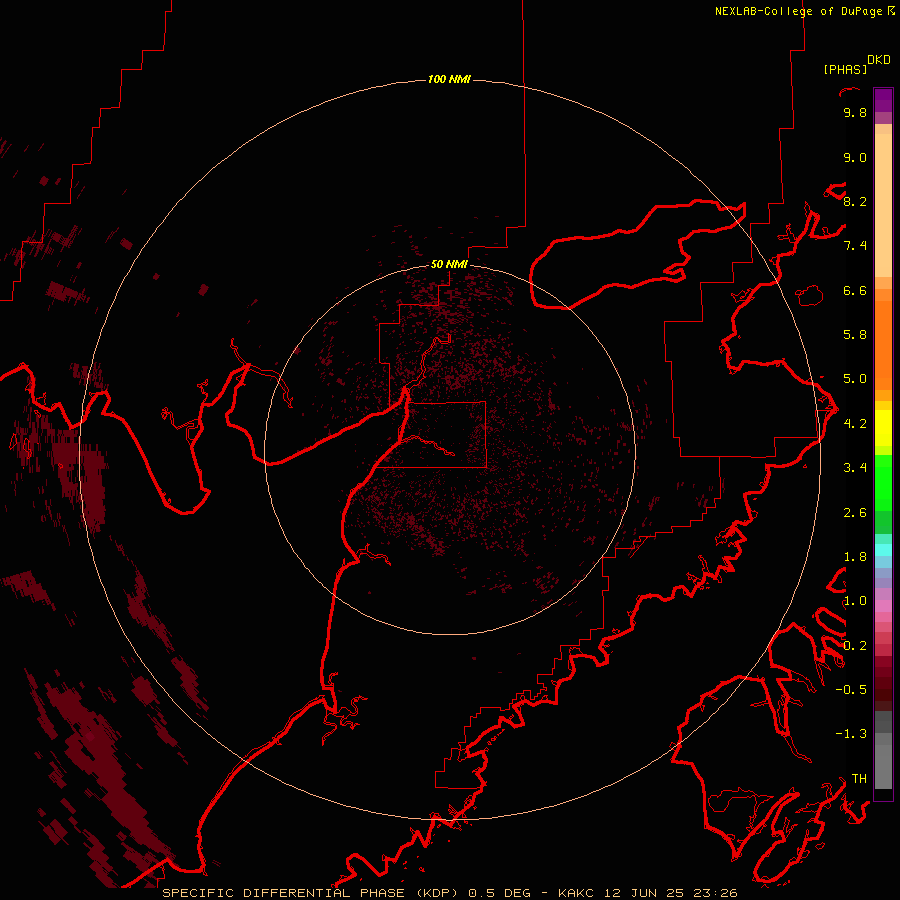Image resolution: width=900 pixels, height=900 pixels.
Task: Click the 9.0 scale value
Action: (x=855, y=157)
